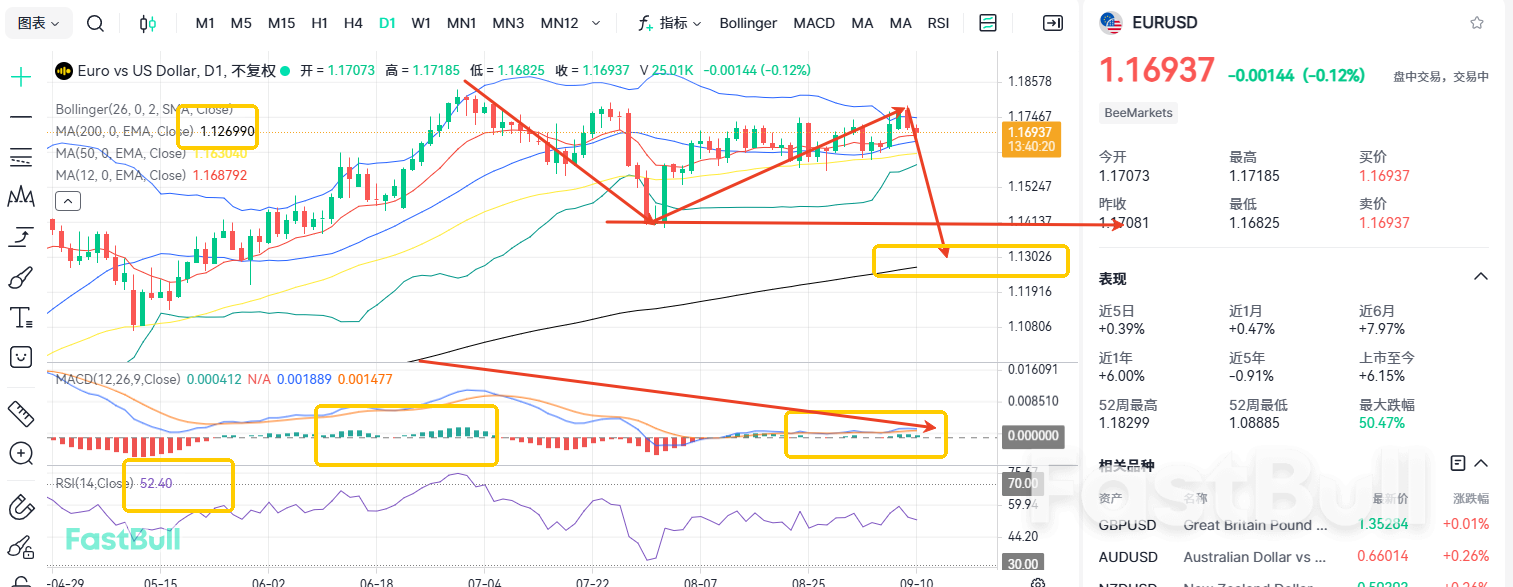Choose the text annotation tool
This screenshot has width=1513, height=587.
(21, 318)
